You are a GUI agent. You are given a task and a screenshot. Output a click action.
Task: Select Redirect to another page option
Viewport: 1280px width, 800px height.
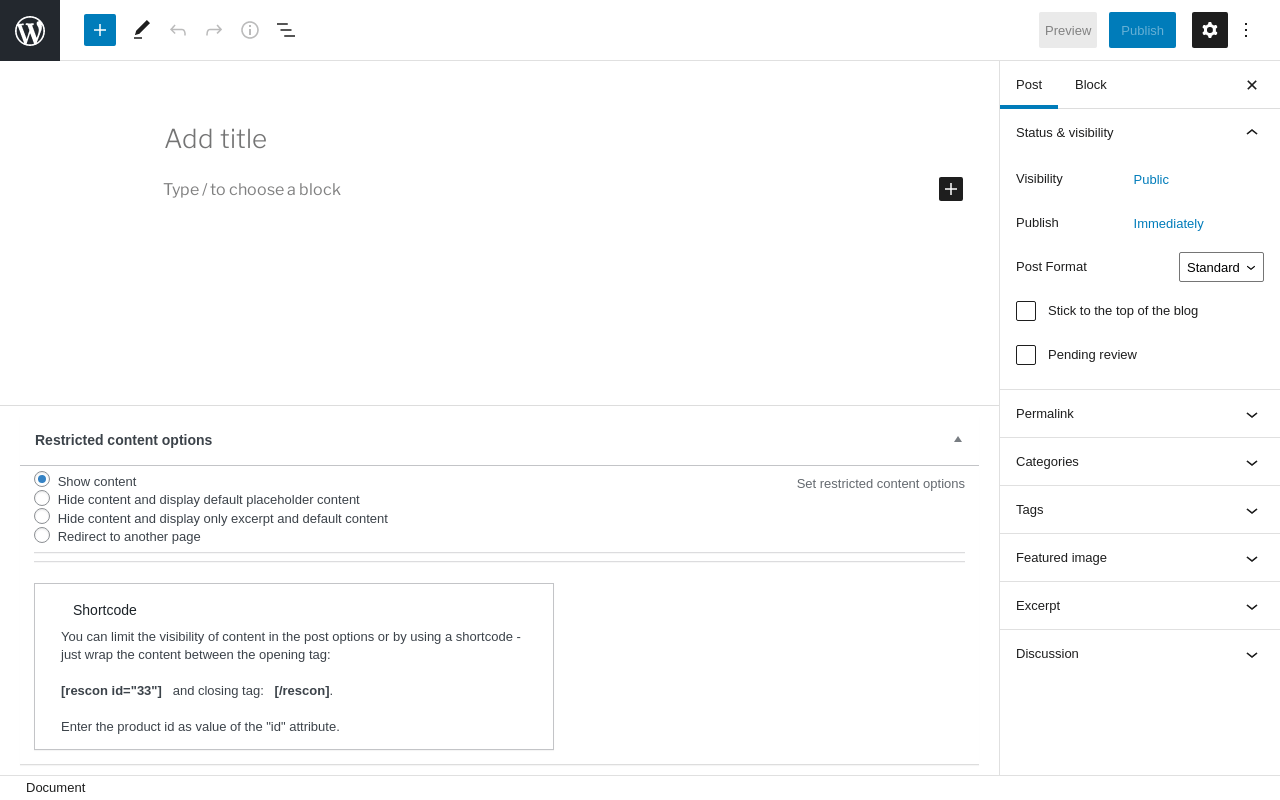point(42,535)
